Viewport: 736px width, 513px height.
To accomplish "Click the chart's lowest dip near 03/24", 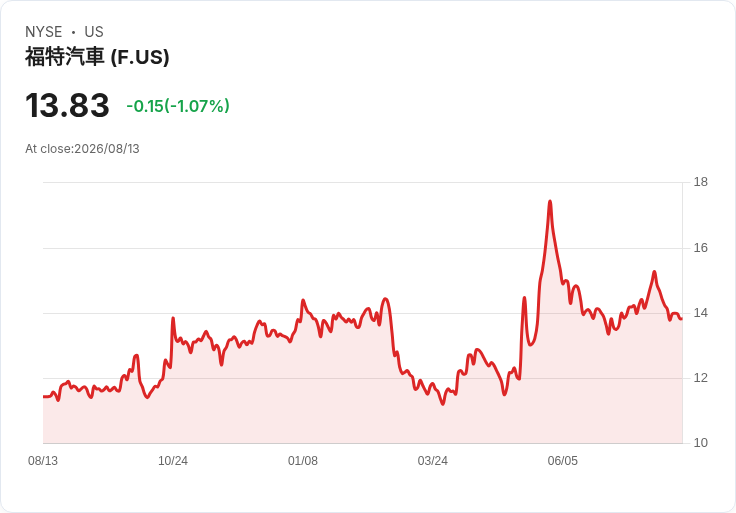I will coord(443,404).
